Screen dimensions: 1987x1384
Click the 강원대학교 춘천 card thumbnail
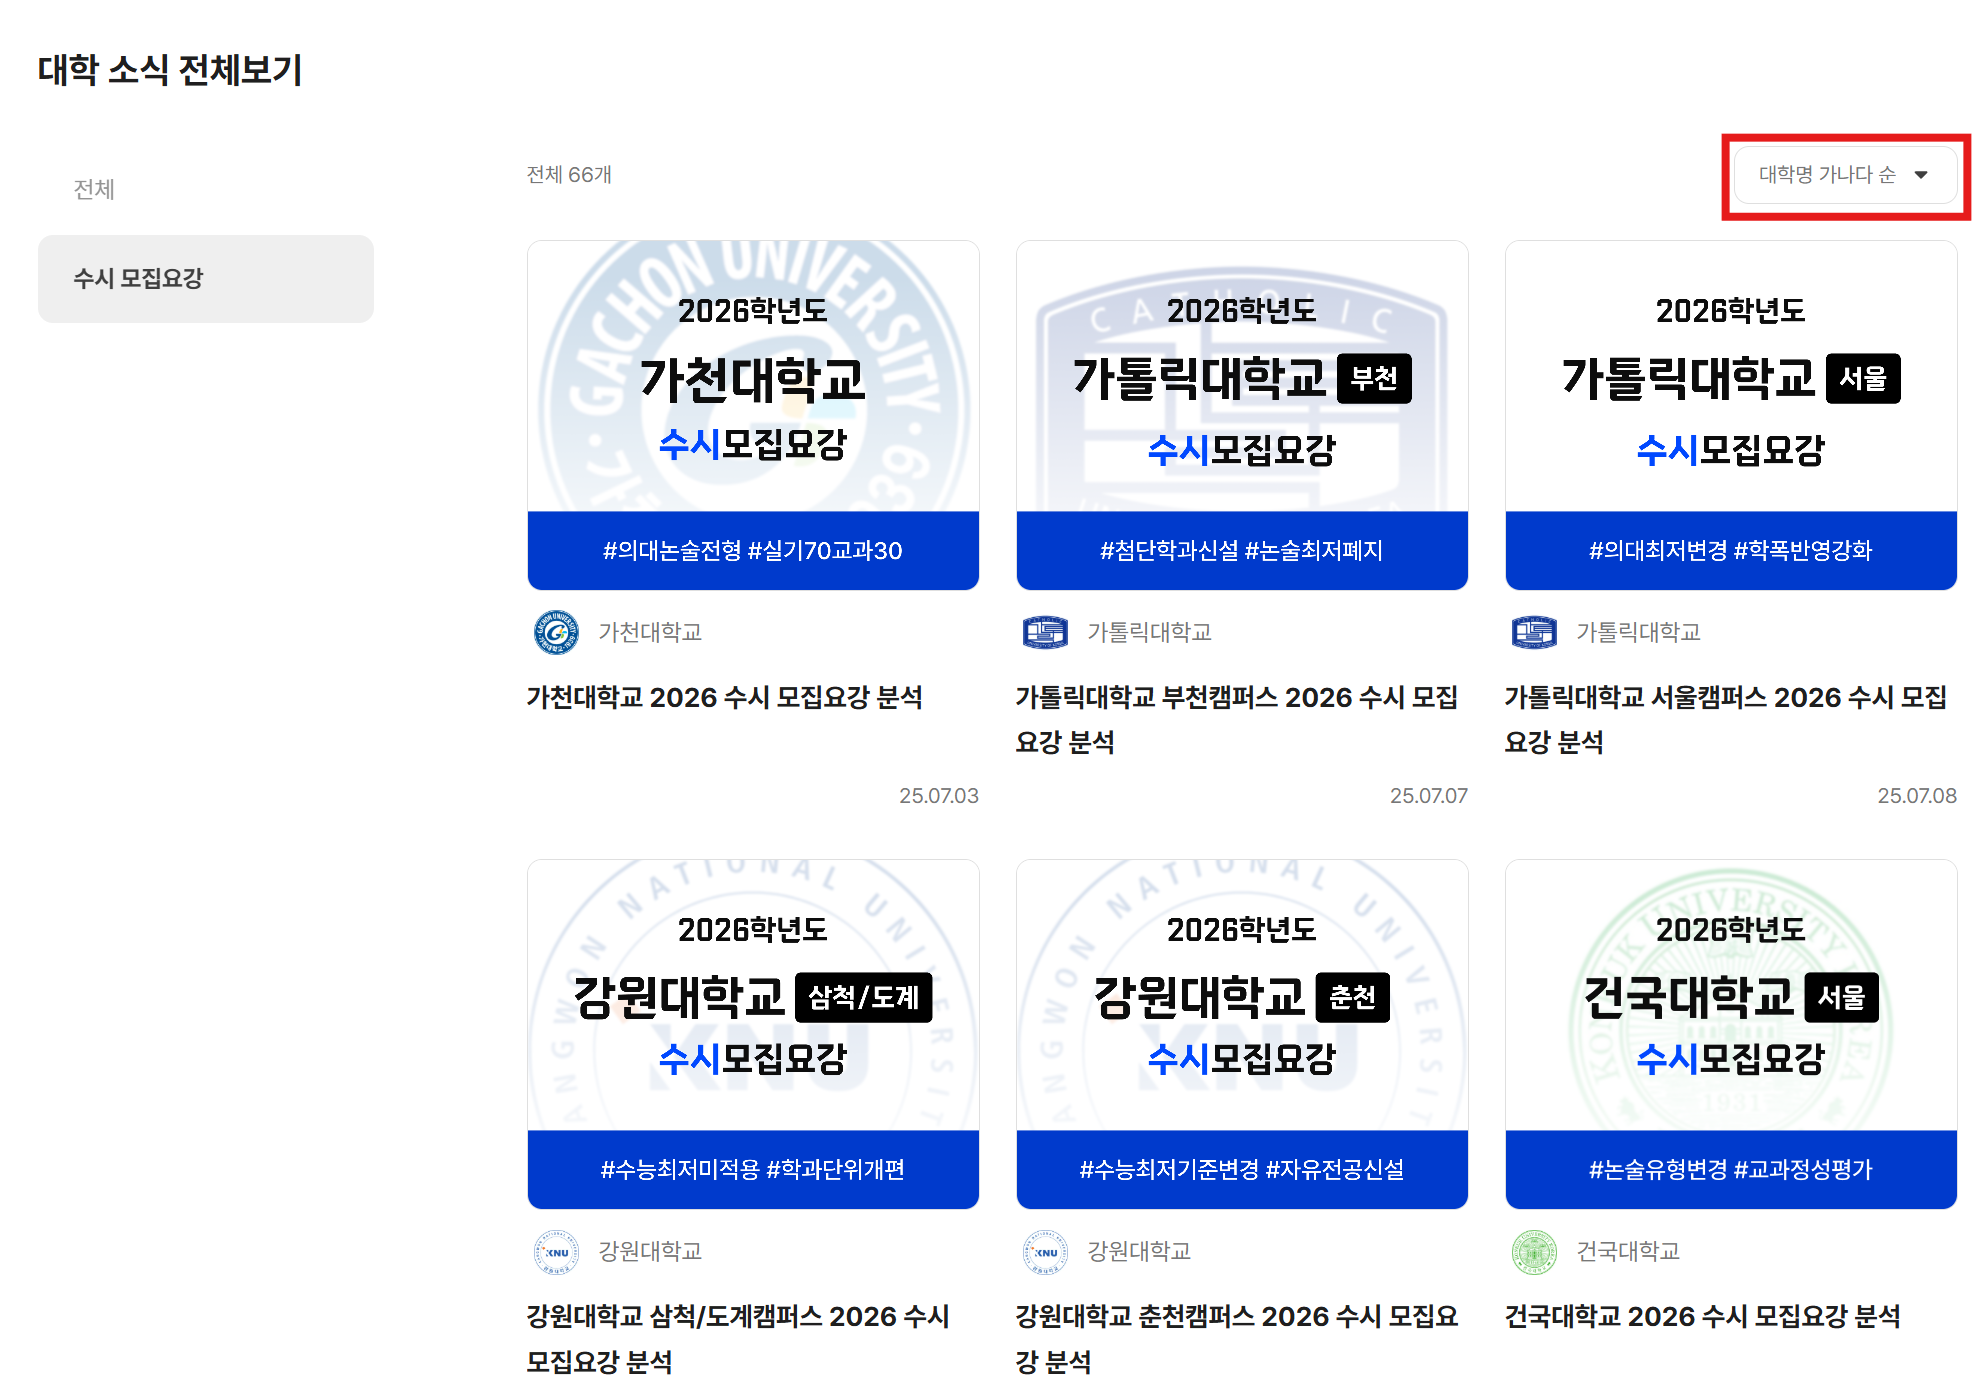pos(1242,1033)
